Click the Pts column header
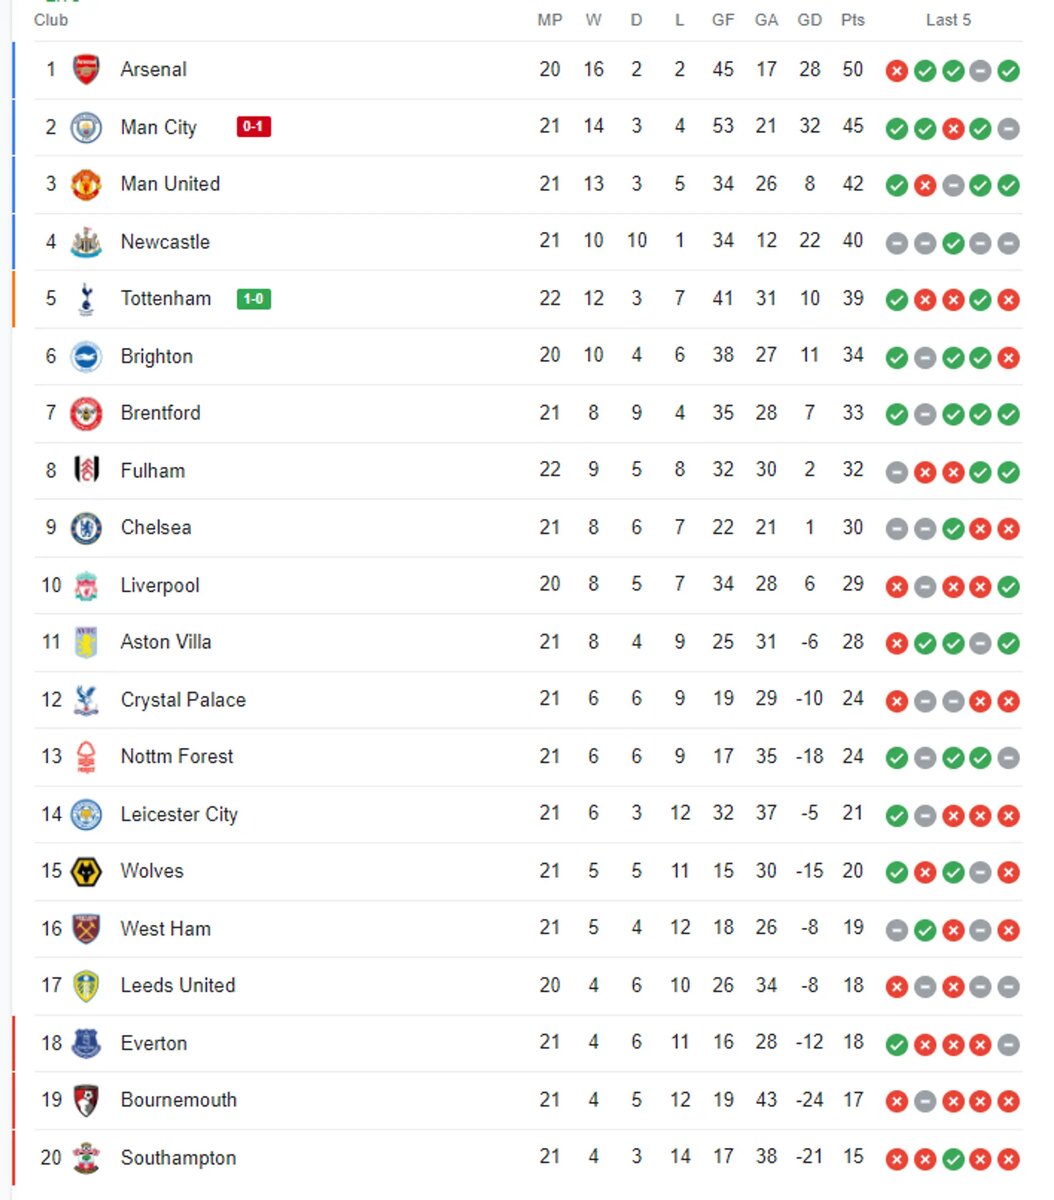The image size is (1054, 1200). coord(853,20)
